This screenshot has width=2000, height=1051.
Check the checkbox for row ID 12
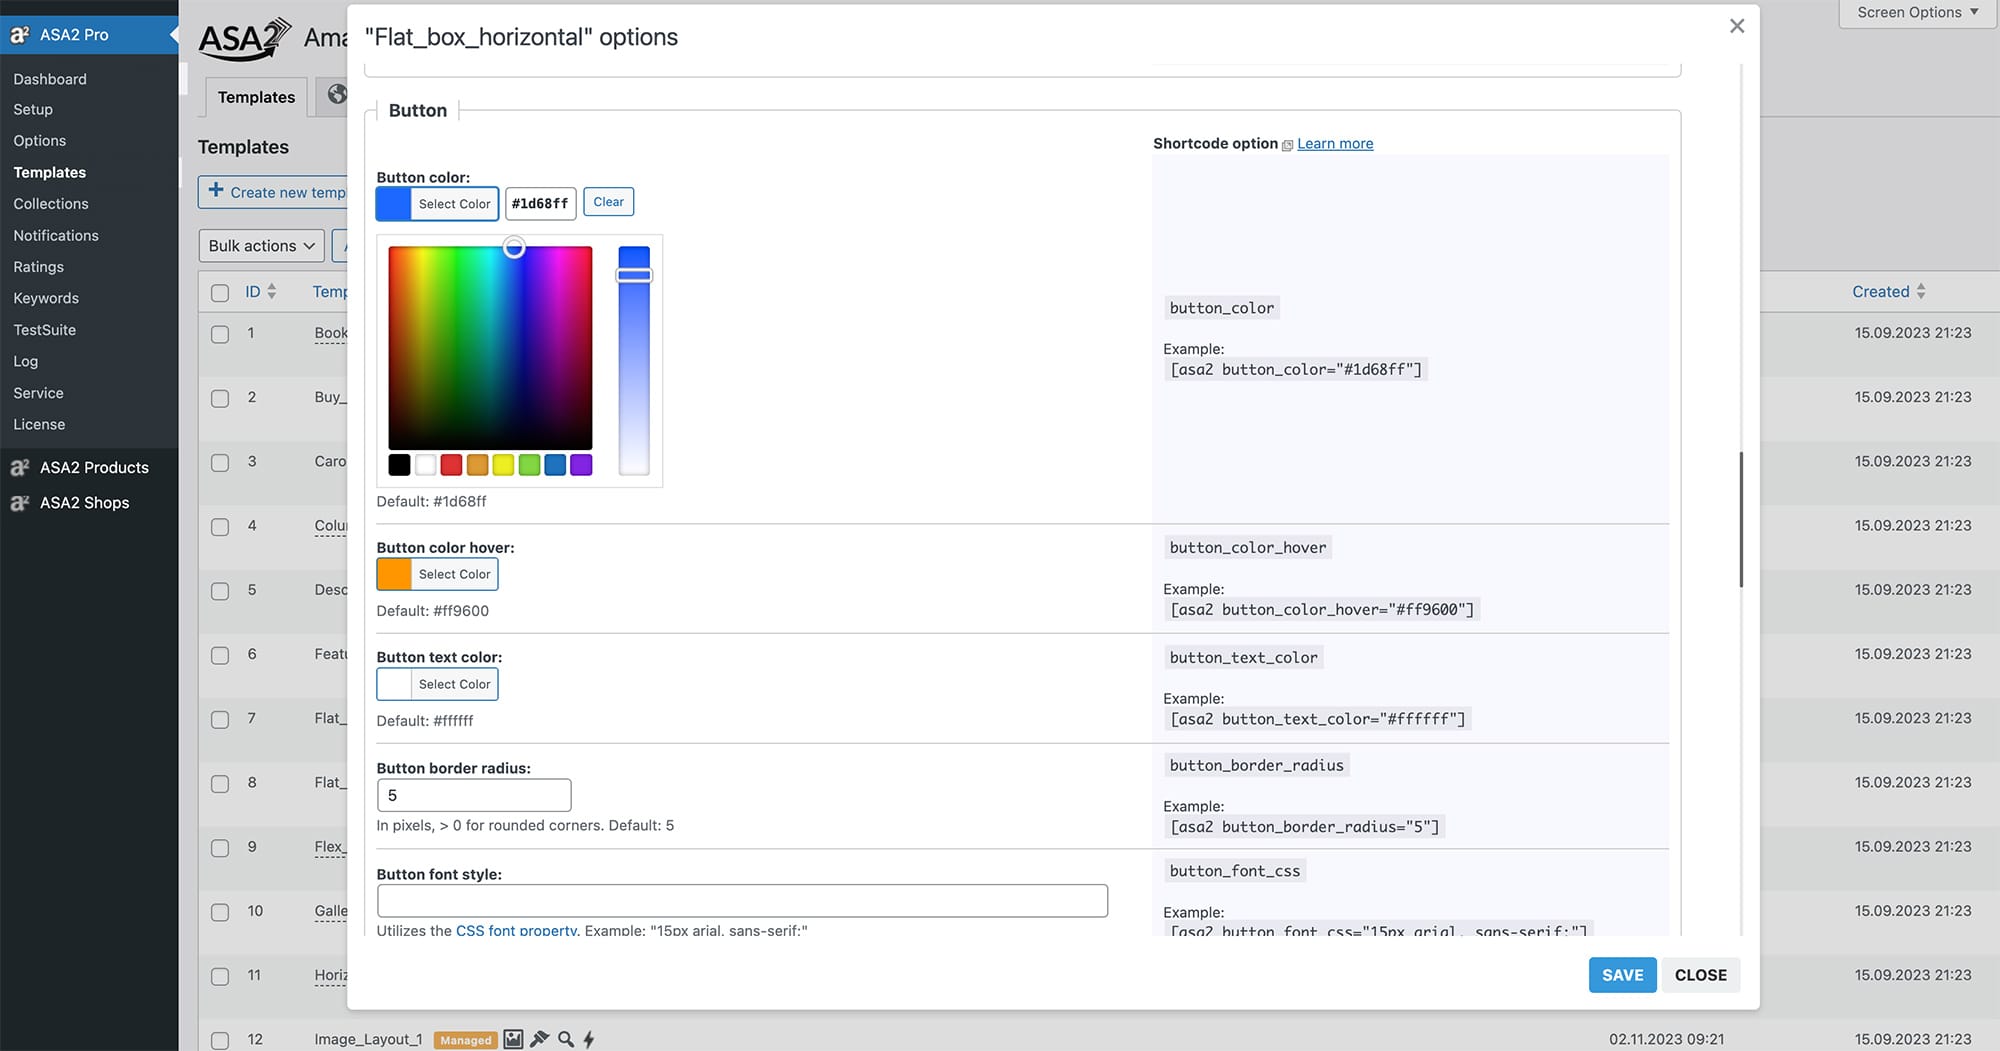point(220,1040)
